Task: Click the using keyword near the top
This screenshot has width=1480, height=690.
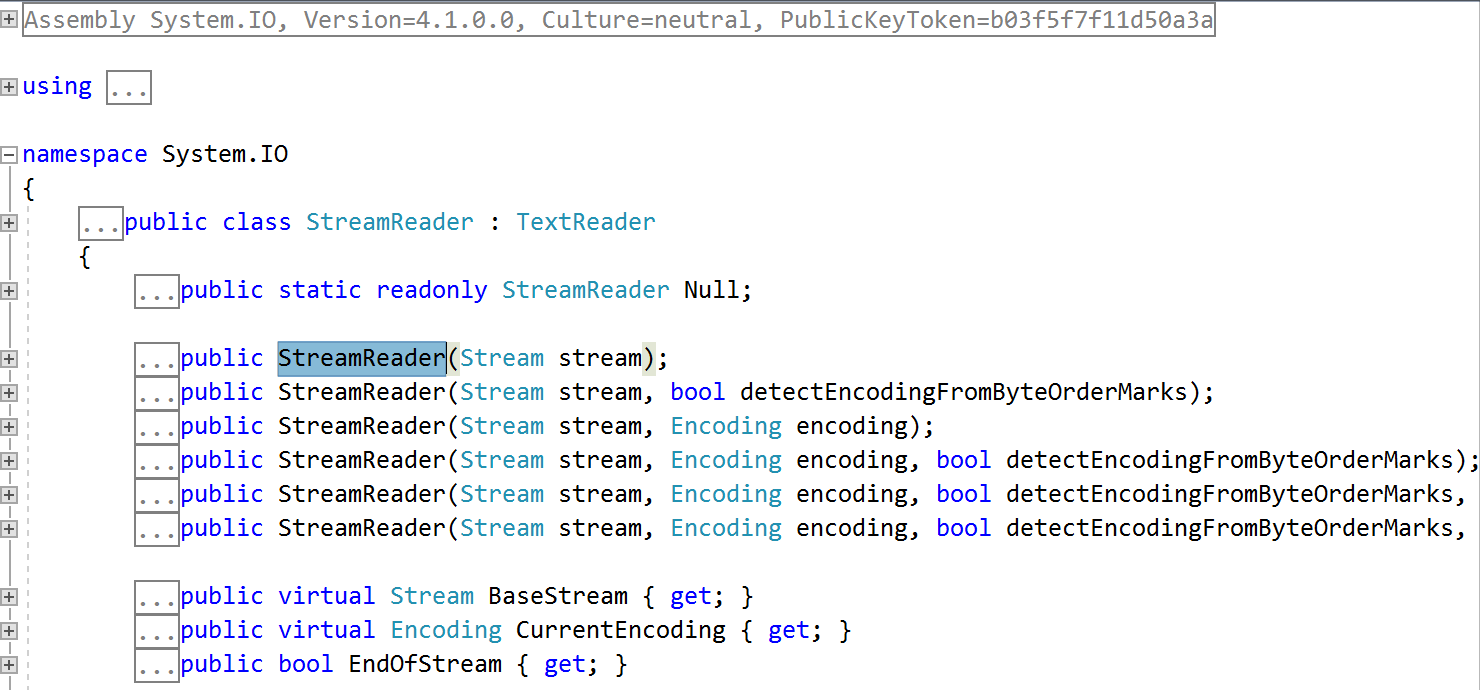Action: [x=57, y=86]
